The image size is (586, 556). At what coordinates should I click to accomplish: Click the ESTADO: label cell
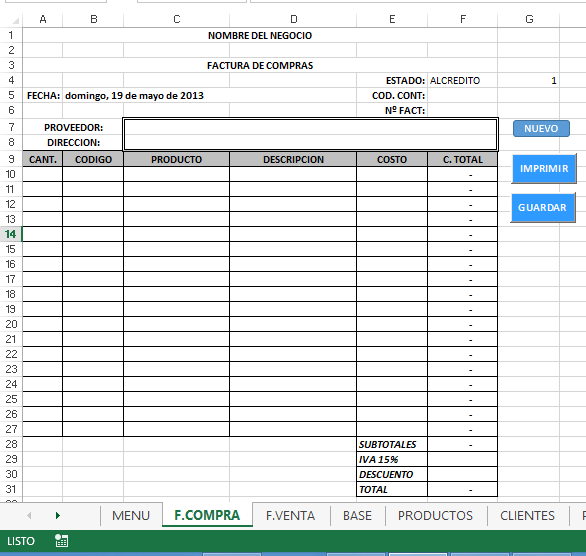pos(392,81)
